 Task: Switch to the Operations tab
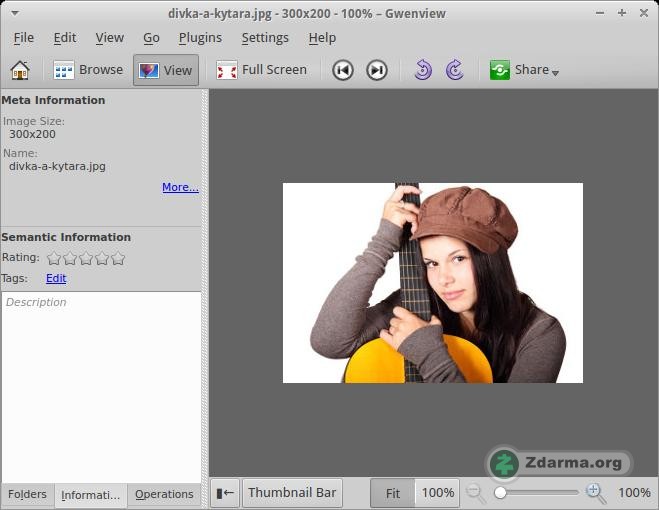164,494
